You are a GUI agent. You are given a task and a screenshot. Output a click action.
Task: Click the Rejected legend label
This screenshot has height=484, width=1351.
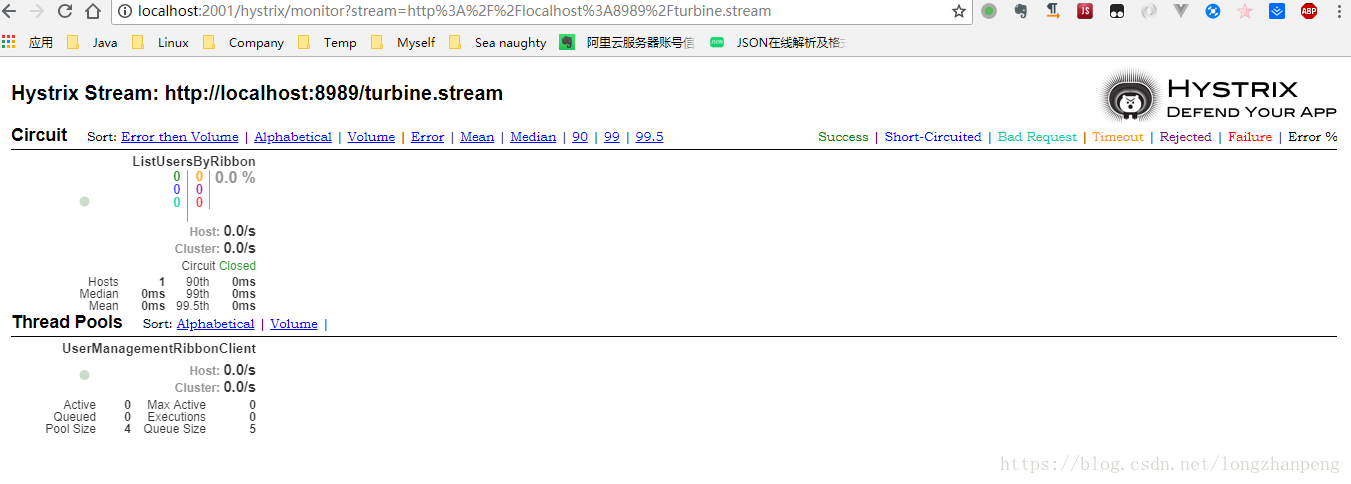(x=1185, y=137)
